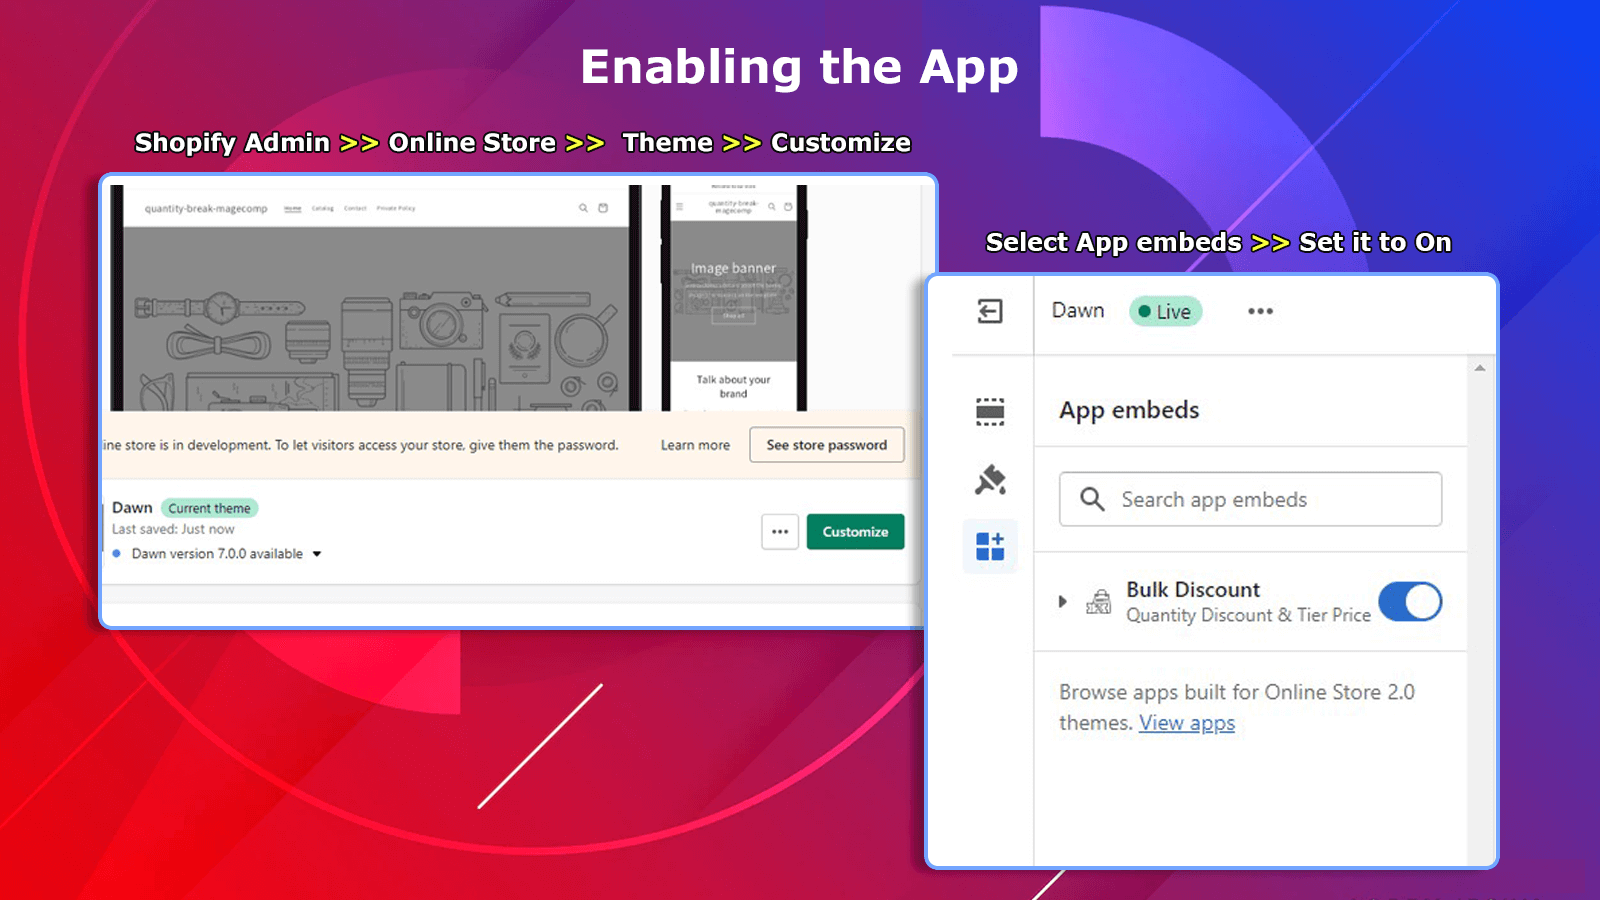
Task: Click the search icon in the store preview header
Action: click(x=583, y=208)
